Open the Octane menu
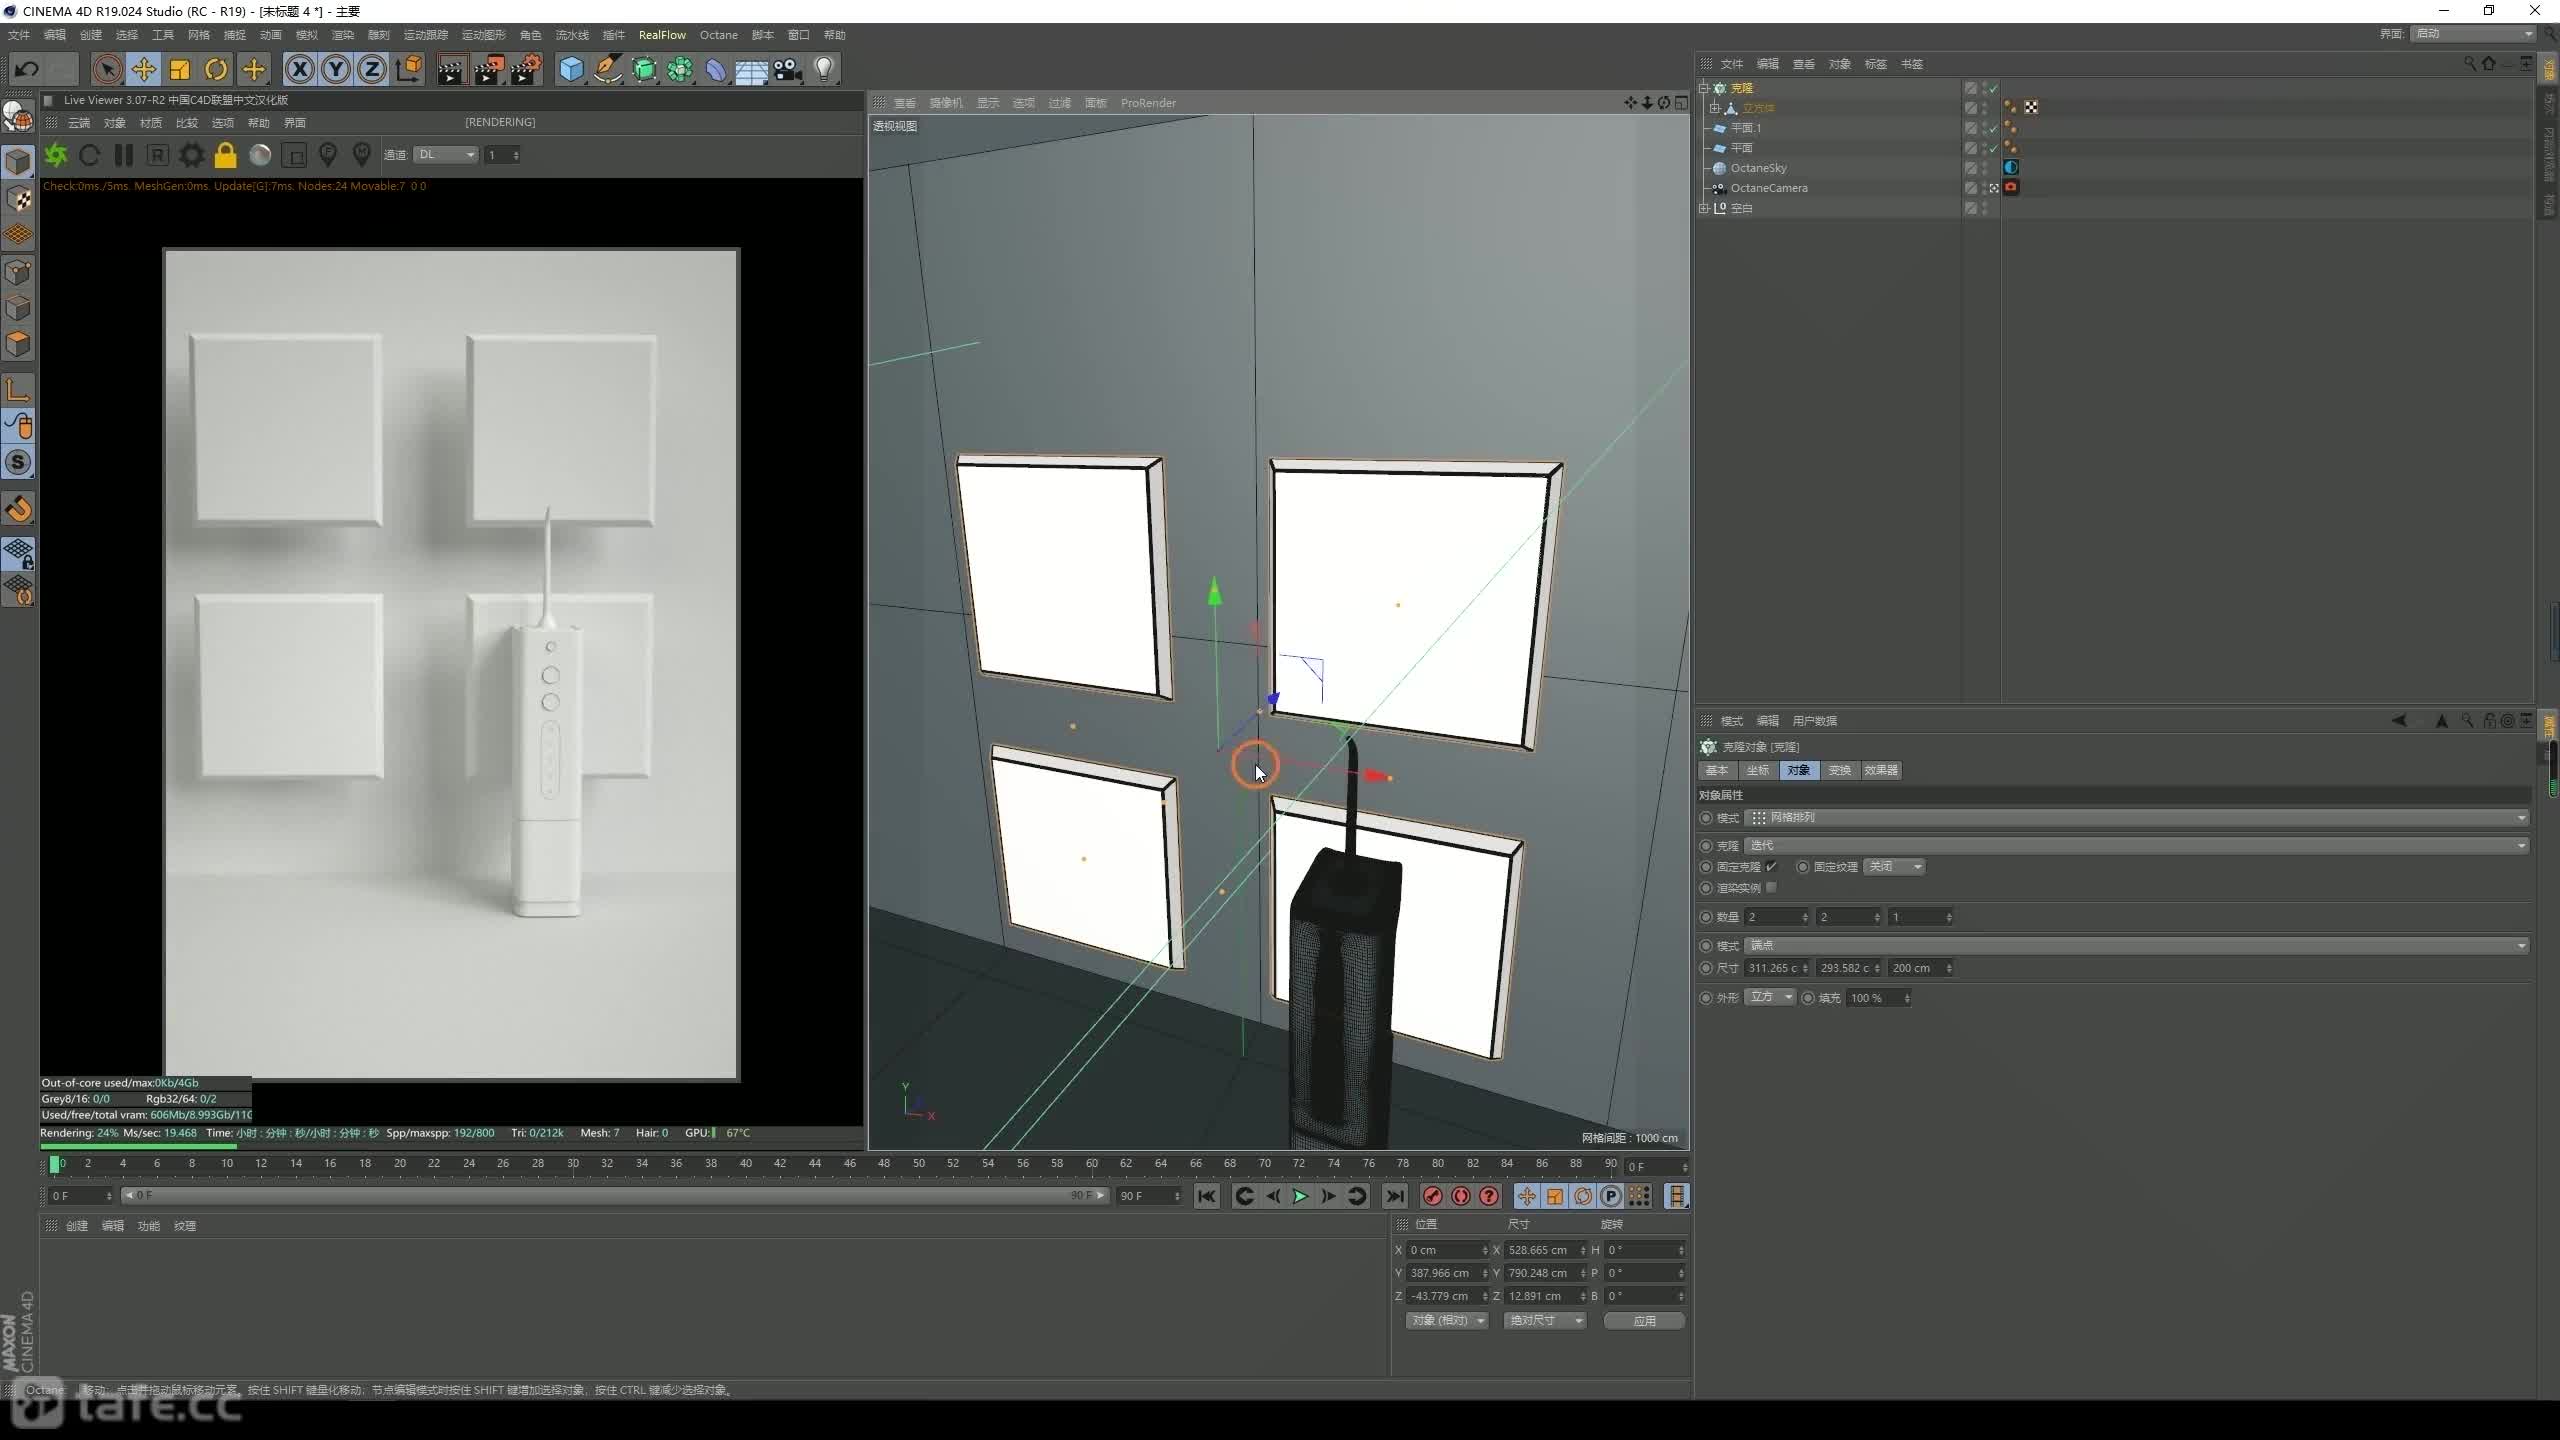 point(718,35)
